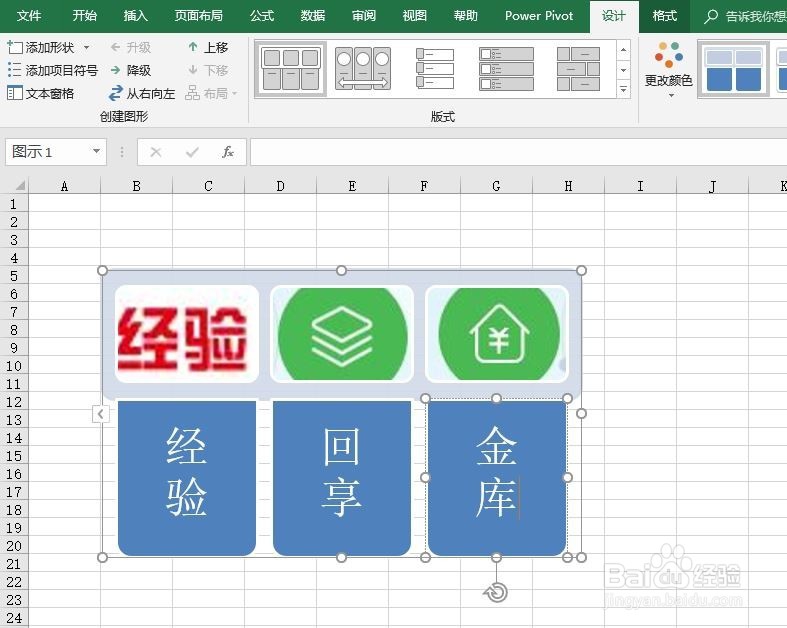This screenshot has height=628, width=787.
Task: Click the blue 经验 text box
Action: [187, 477]
